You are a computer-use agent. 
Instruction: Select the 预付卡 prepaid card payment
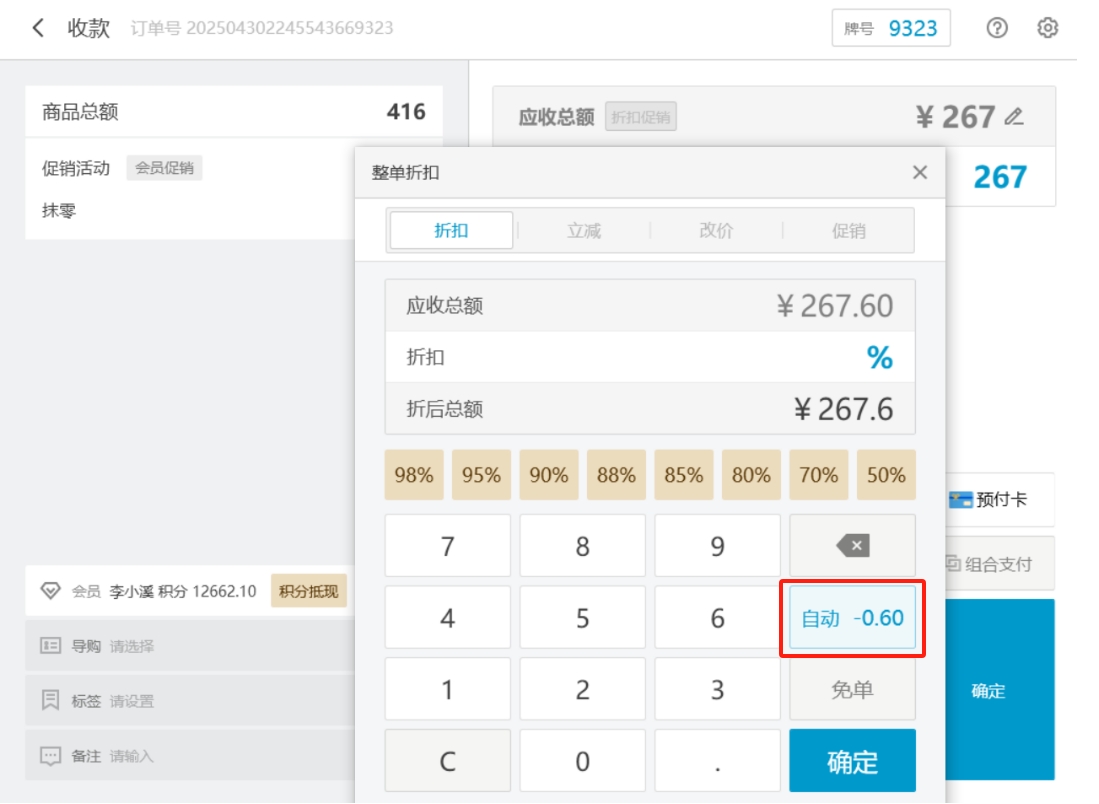pos(989,500)
